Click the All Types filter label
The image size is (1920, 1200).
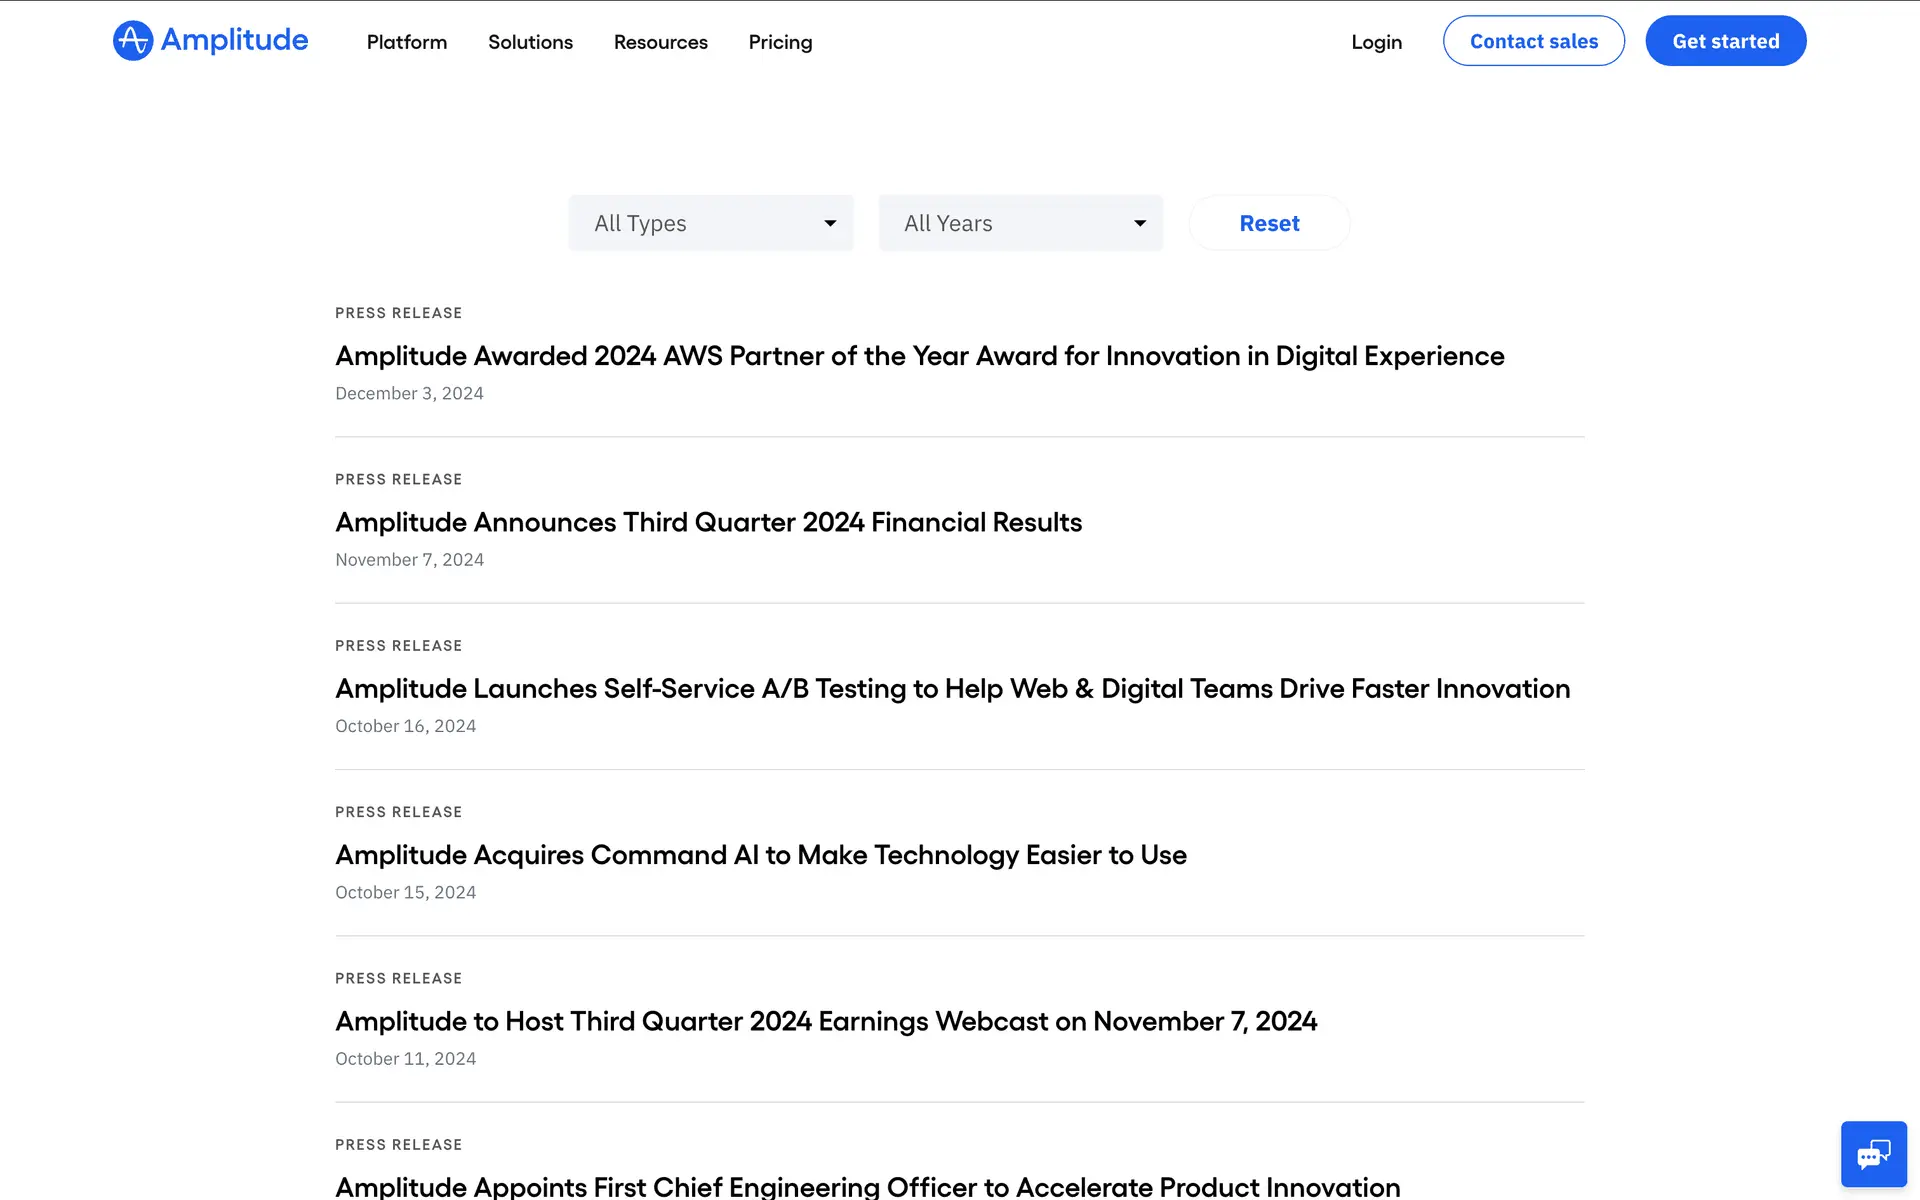(640, 223)
